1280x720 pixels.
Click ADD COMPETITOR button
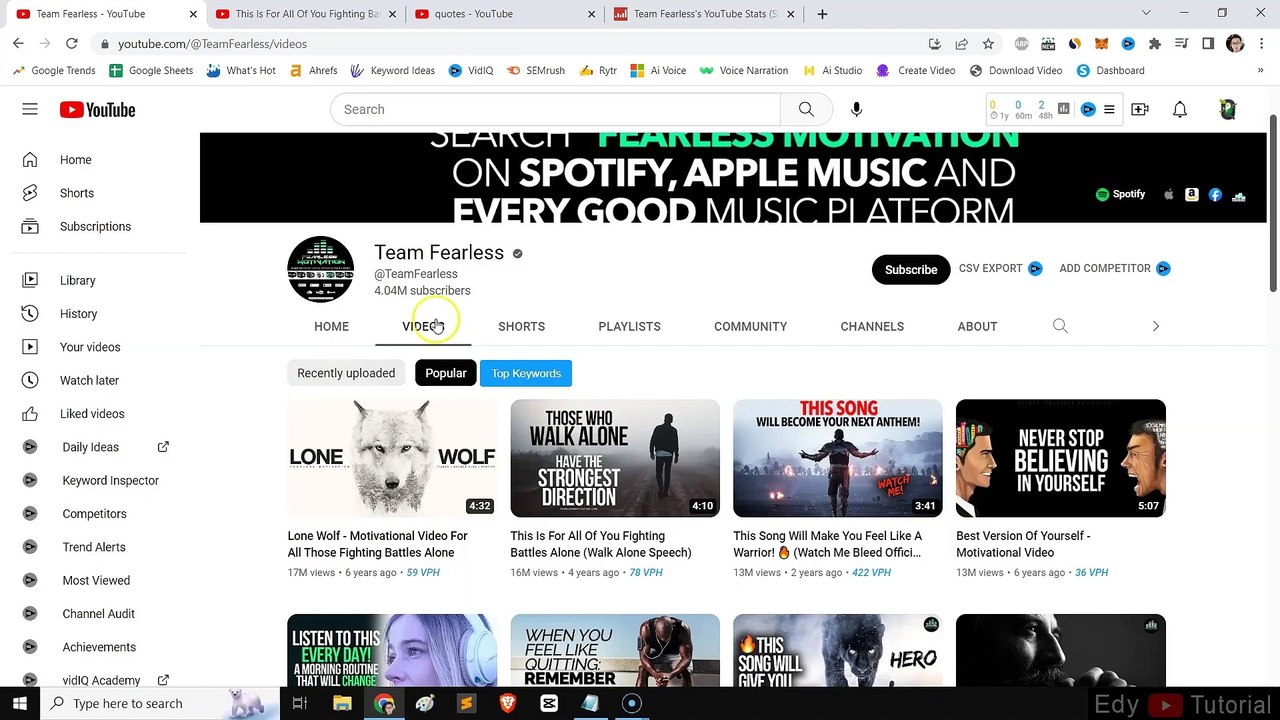1114,268
